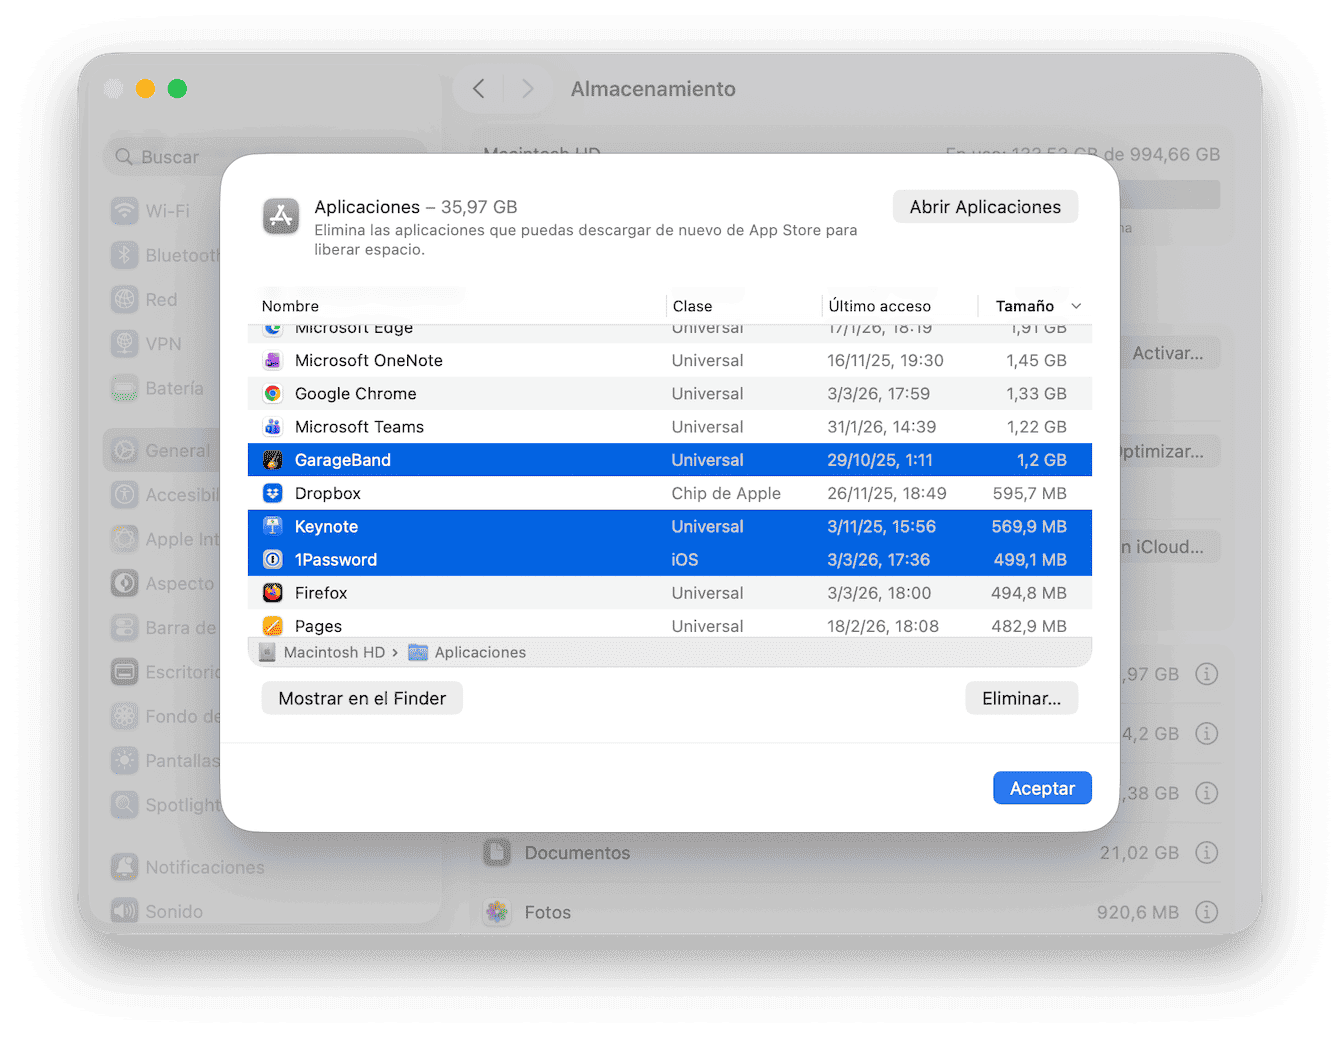1340x1037 pixels.
Task: Click the Documentos icon in storage list
Action: (x=497, y=853)
